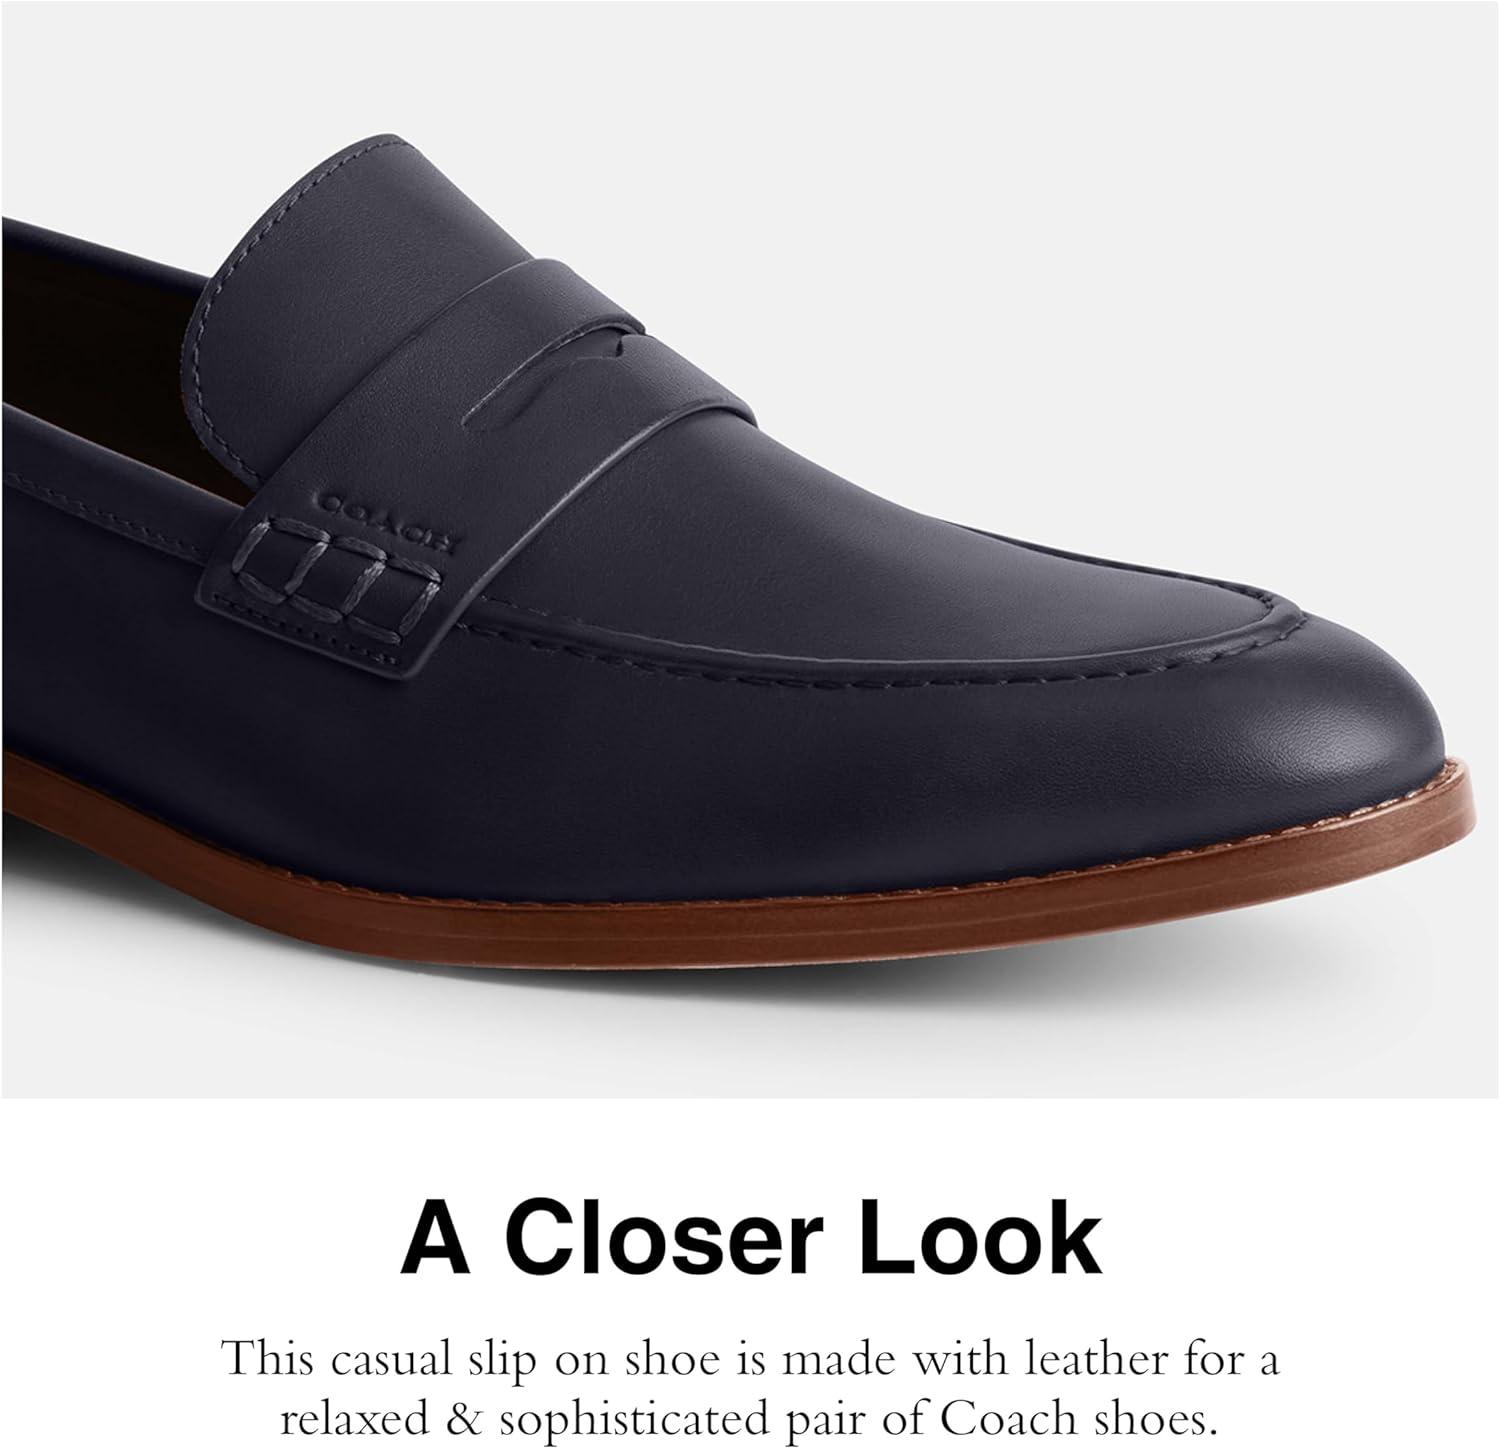Click the "A Closer Look" heading
The width and height of the screenshot is (1500, 1449).
750,1241
